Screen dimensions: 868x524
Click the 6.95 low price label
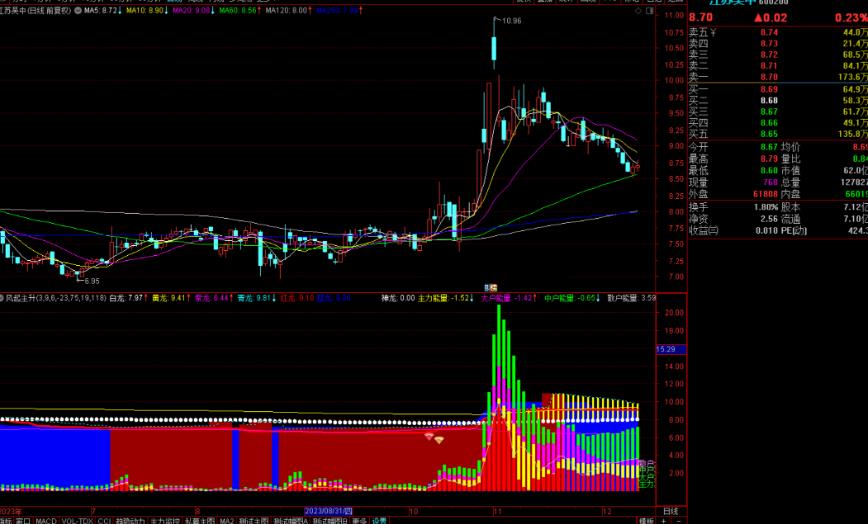coord(92,281)
